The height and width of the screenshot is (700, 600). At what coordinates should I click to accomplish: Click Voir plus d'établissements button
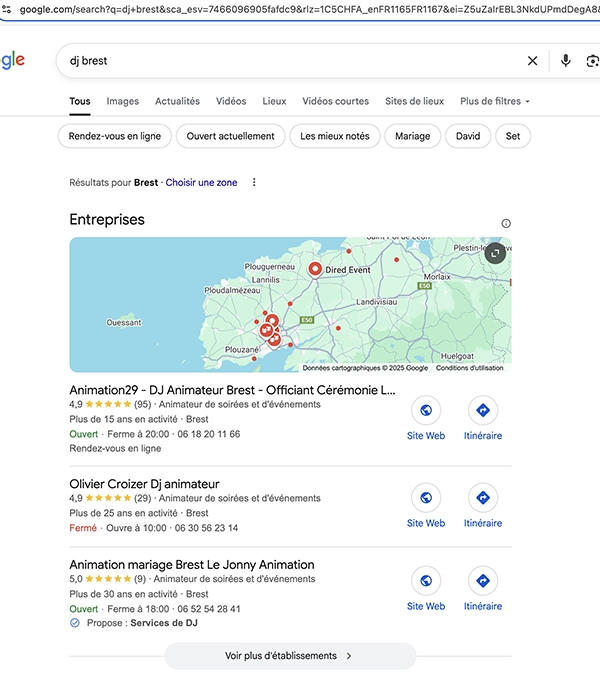[290, 656]
